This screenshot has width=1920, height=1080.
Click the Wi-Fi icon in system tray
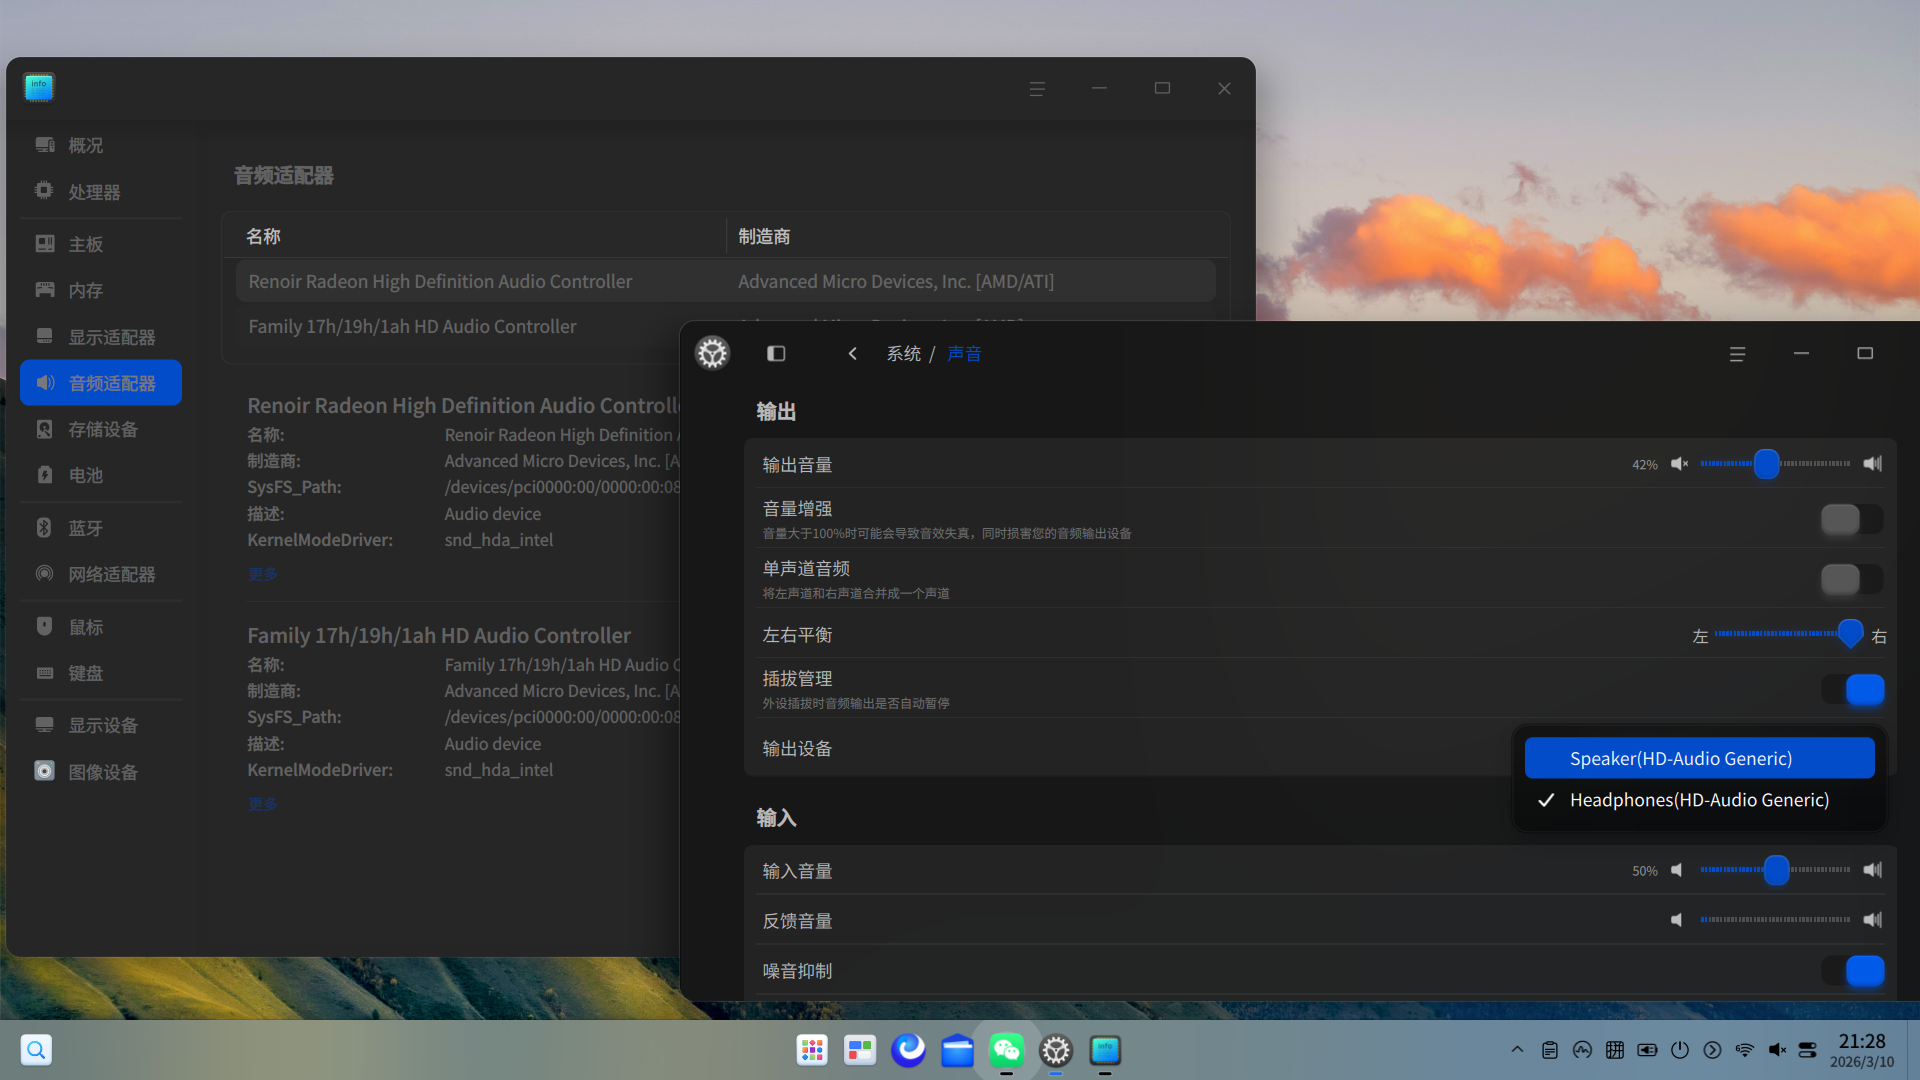coord(1745,1050)
